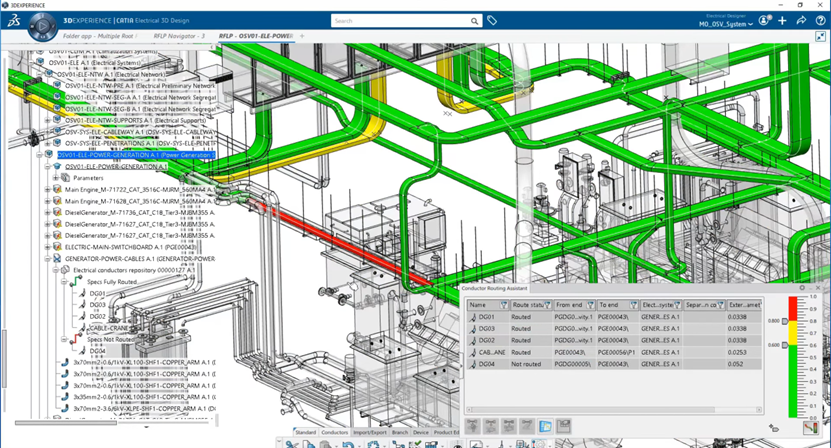The width and height of the screenshot is (831, 448).
Task: Open the MO_OSV_System credentials dropdown
Action: 726,24
